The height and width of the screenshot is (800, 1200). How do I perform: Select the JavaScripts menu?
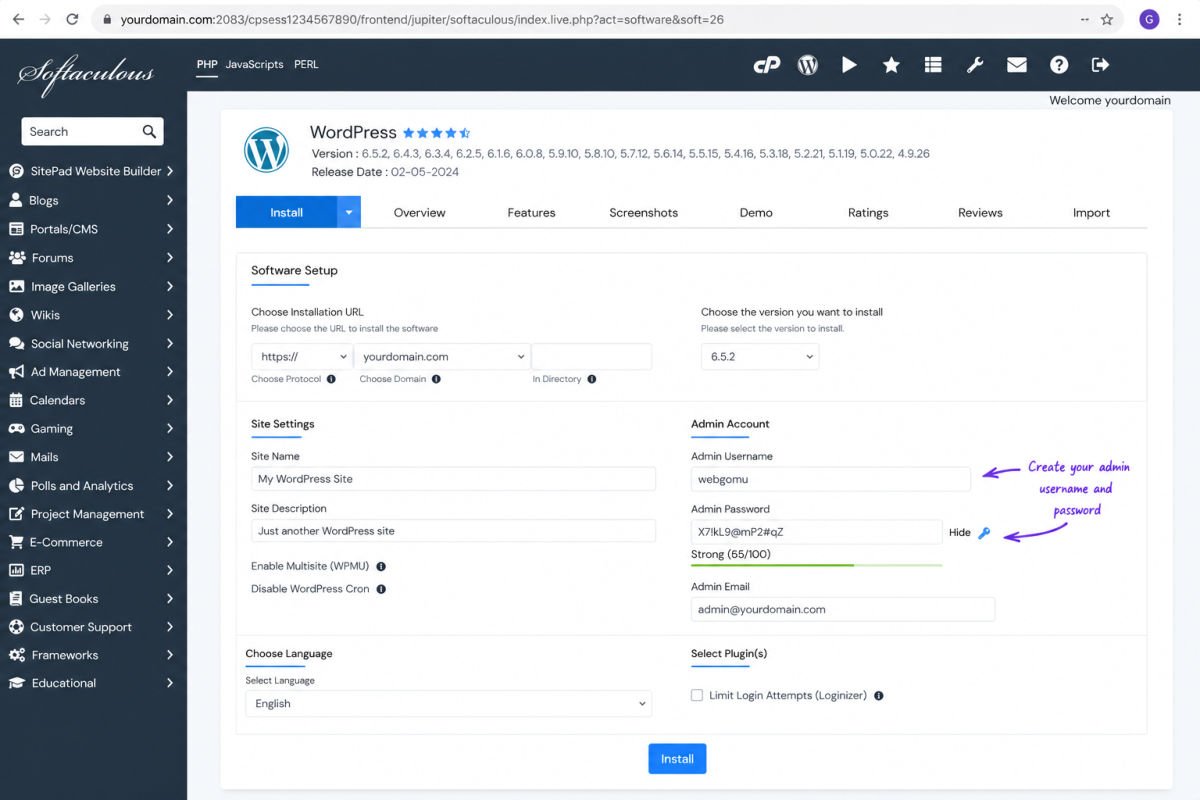[254, 65]
